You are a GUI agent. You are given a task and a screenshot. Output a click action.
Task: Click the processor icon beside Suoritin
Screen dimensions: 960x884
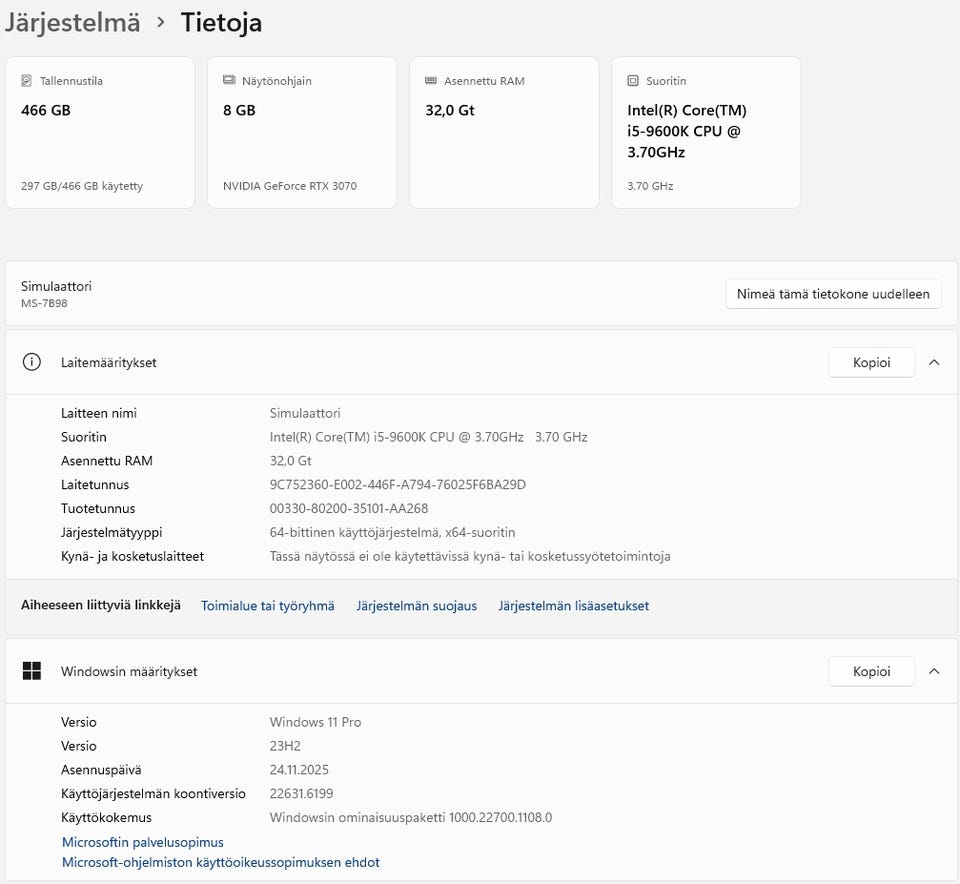click(633, 81)
